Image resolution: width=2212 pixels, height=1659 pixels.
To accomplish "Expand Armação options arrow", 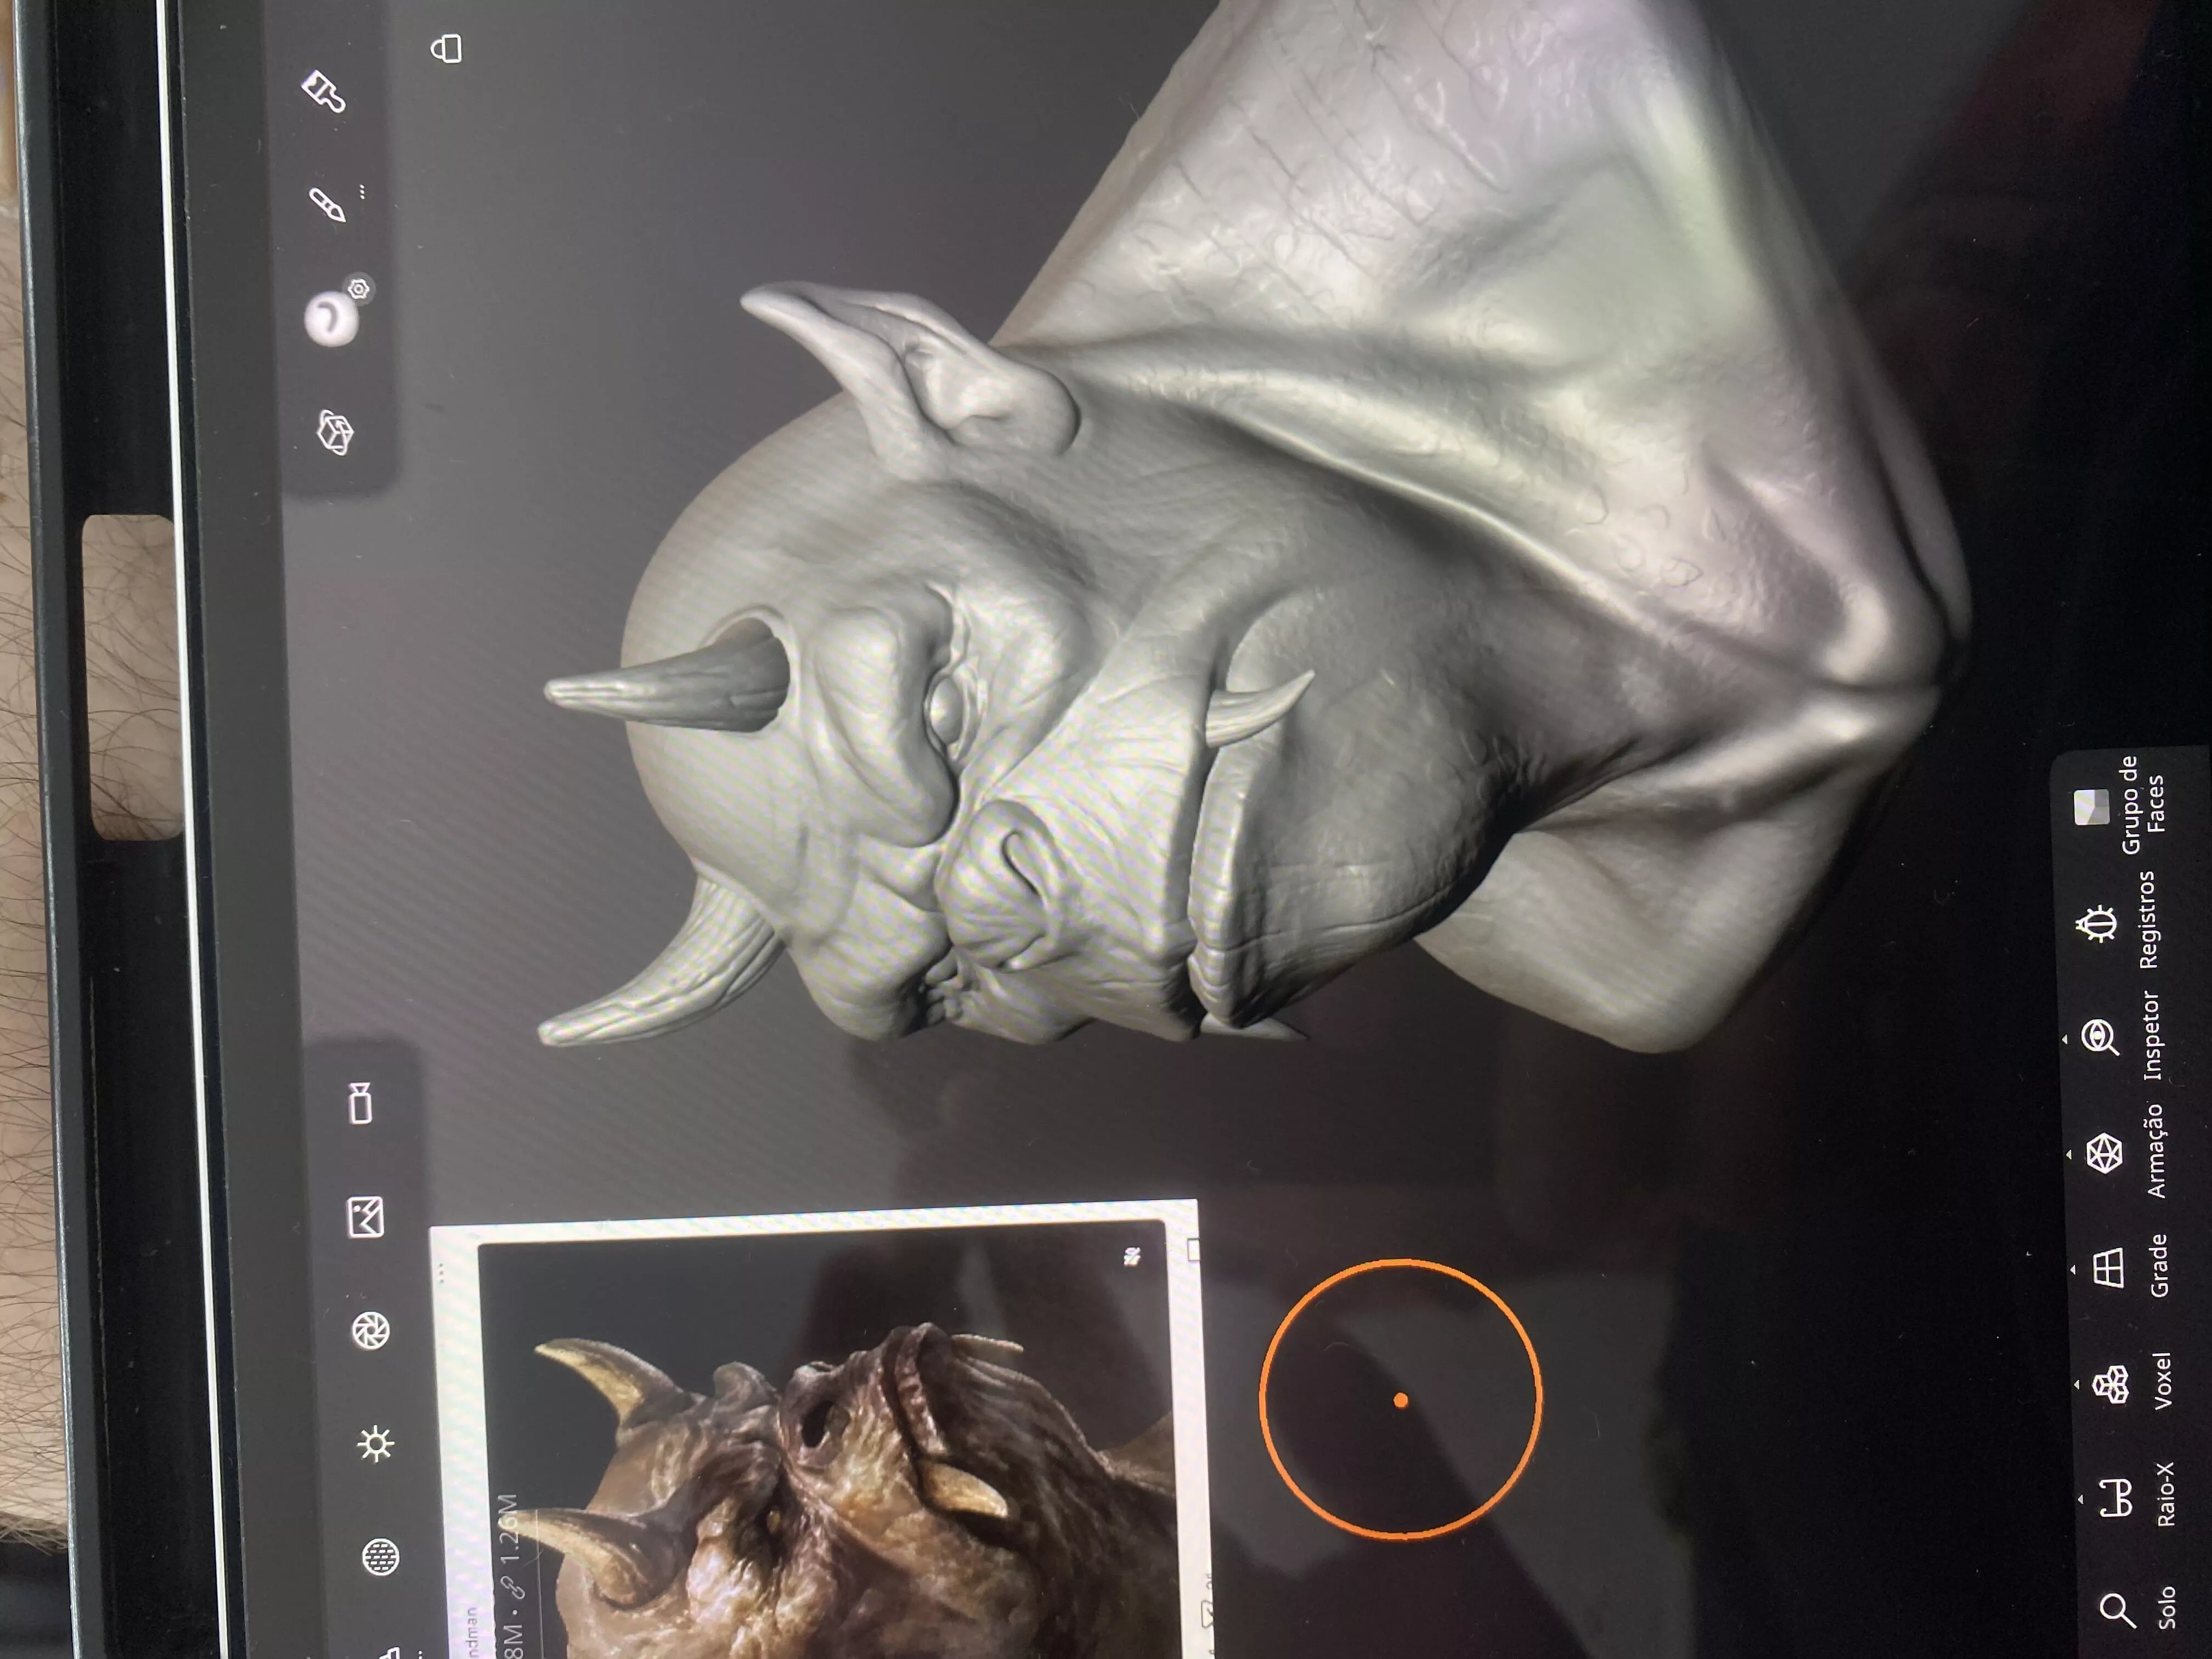I will pyautogui.click(x=2069, y=1155).
